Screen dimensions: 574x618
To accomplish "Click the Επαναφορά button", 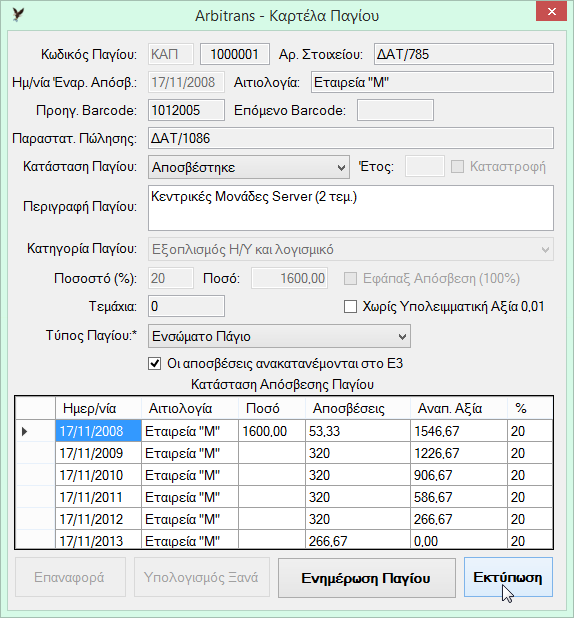I will [x=70, y=577].
